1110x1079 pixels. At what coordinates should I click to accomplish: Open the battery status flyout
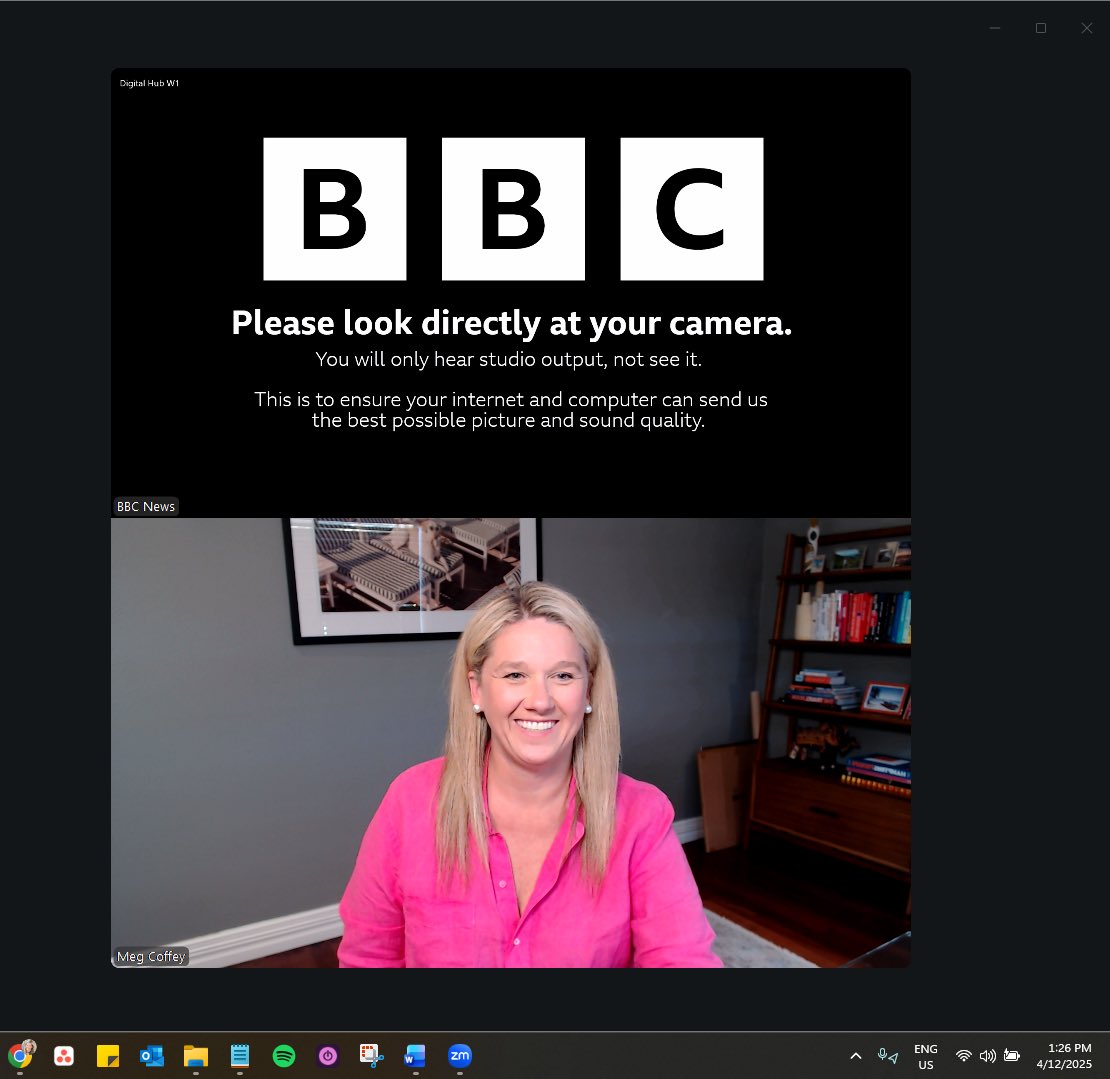tap(1012, 1056)
